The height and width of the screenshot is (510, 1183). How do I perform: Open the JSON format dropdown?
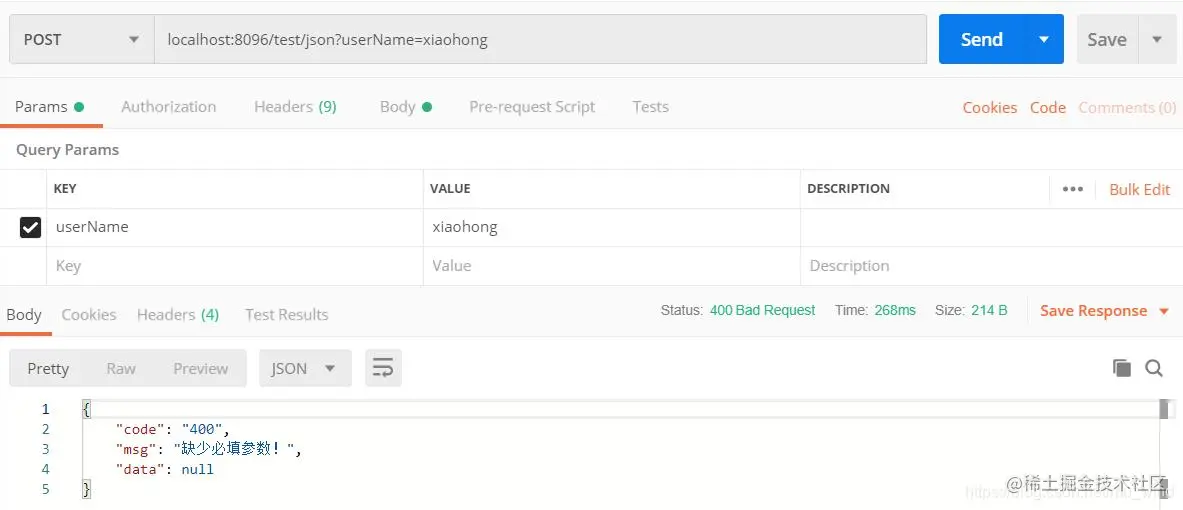click(x=305, y=368)
